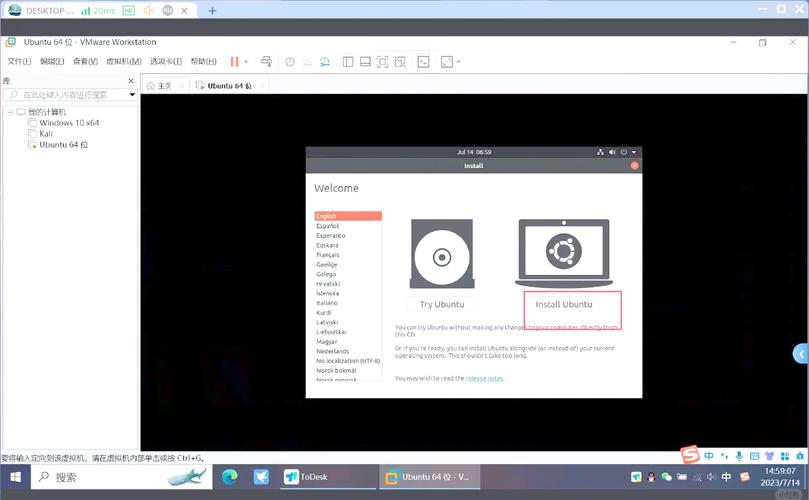Enter full screen mode icon
This screenshot has width=809, height=500.
(x=382, y=62)
